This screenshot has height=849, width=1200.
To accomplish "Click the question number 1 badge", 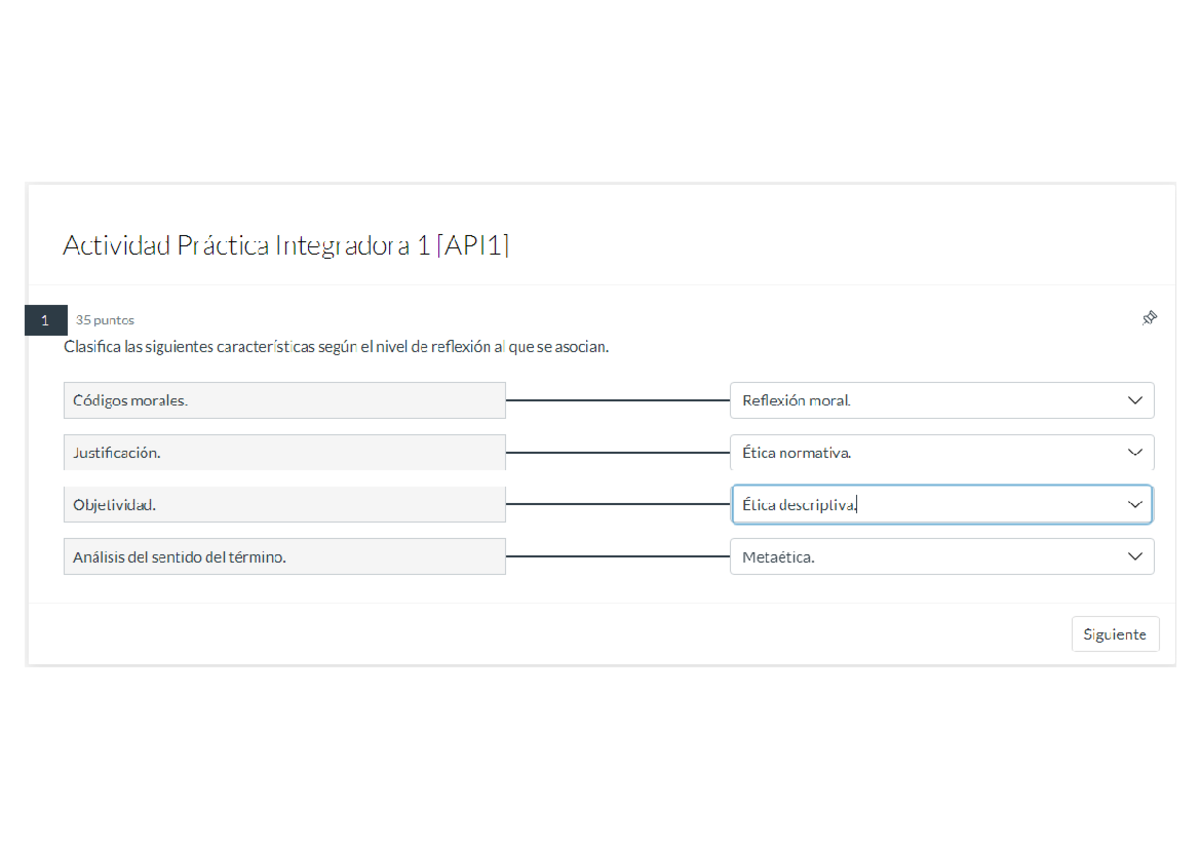I will point(45,320).
